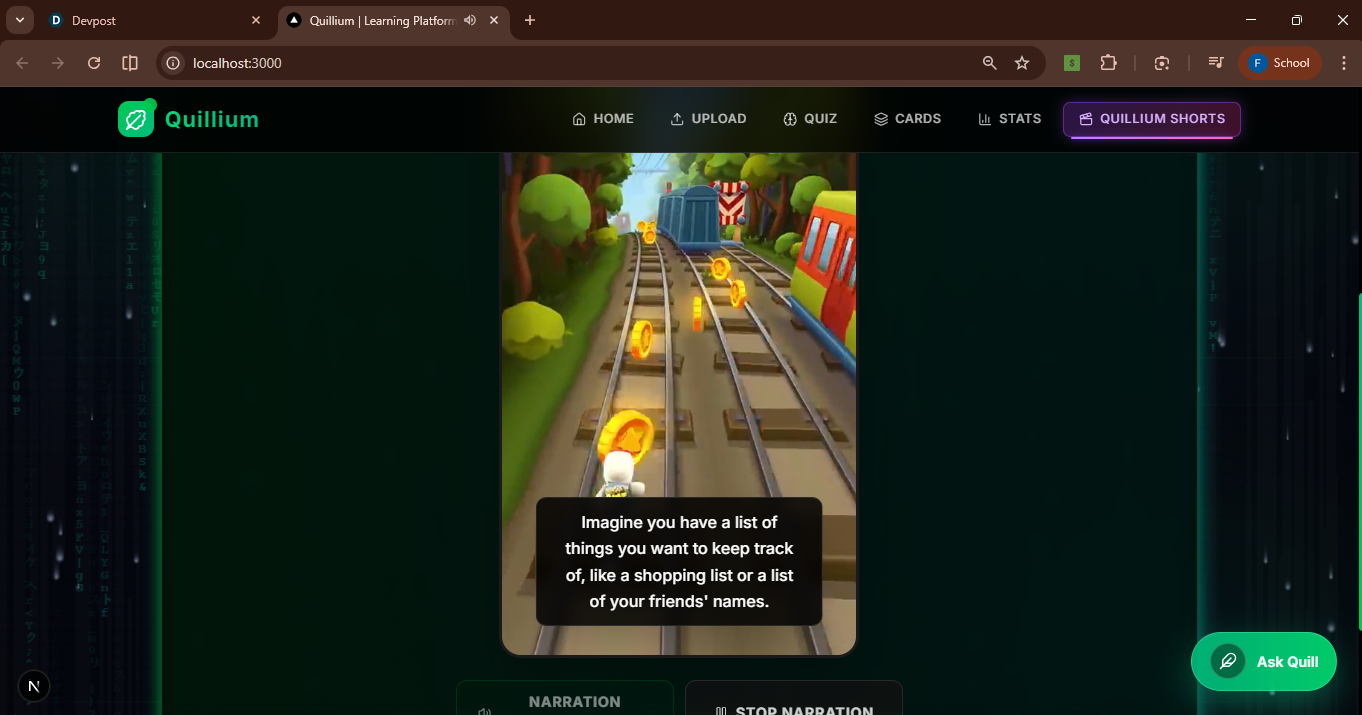The width and height of the screenshot is (1362, 715).
Task: Open the media controls icon
Action: point(1216,63)
